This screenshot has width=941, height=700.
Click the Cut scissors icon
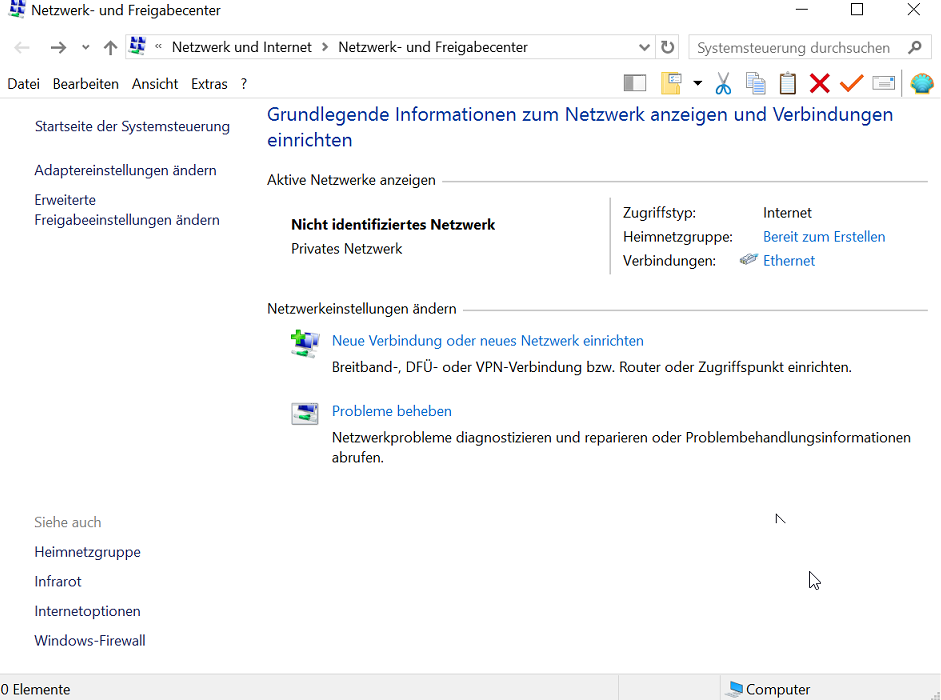[723, 83]
